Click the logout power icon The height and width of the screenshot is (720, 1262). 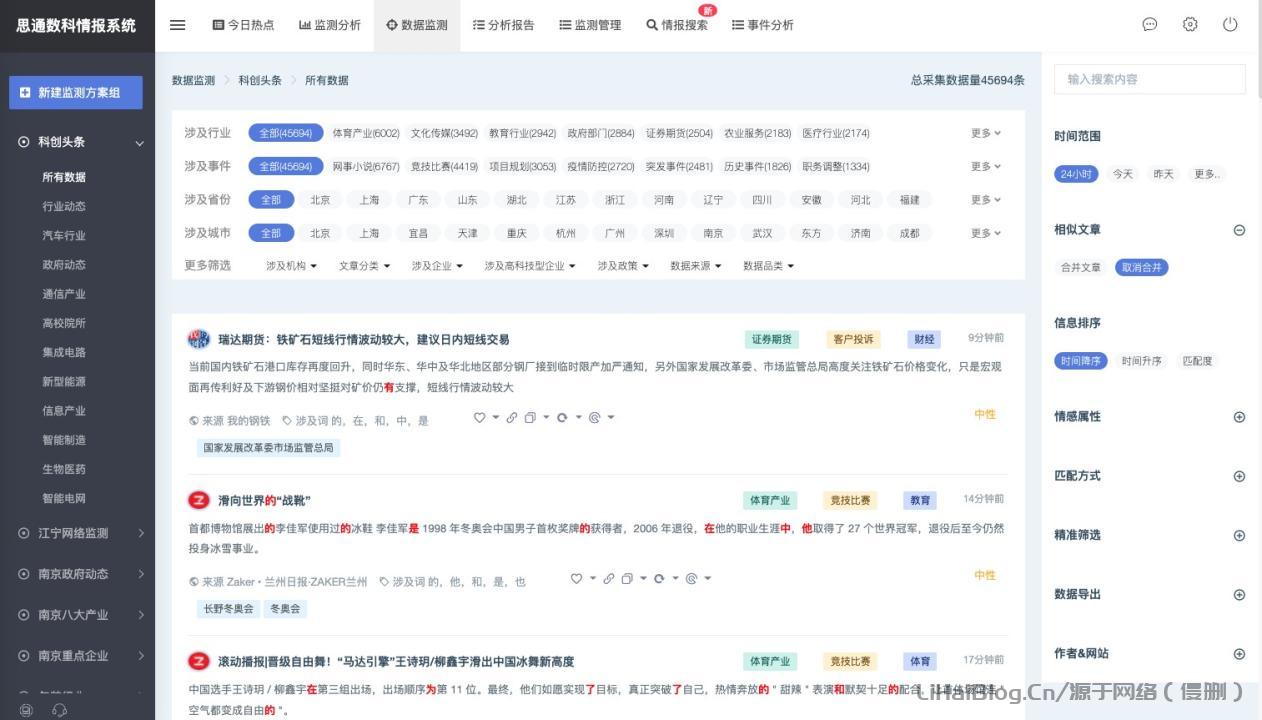(1229, 25)
